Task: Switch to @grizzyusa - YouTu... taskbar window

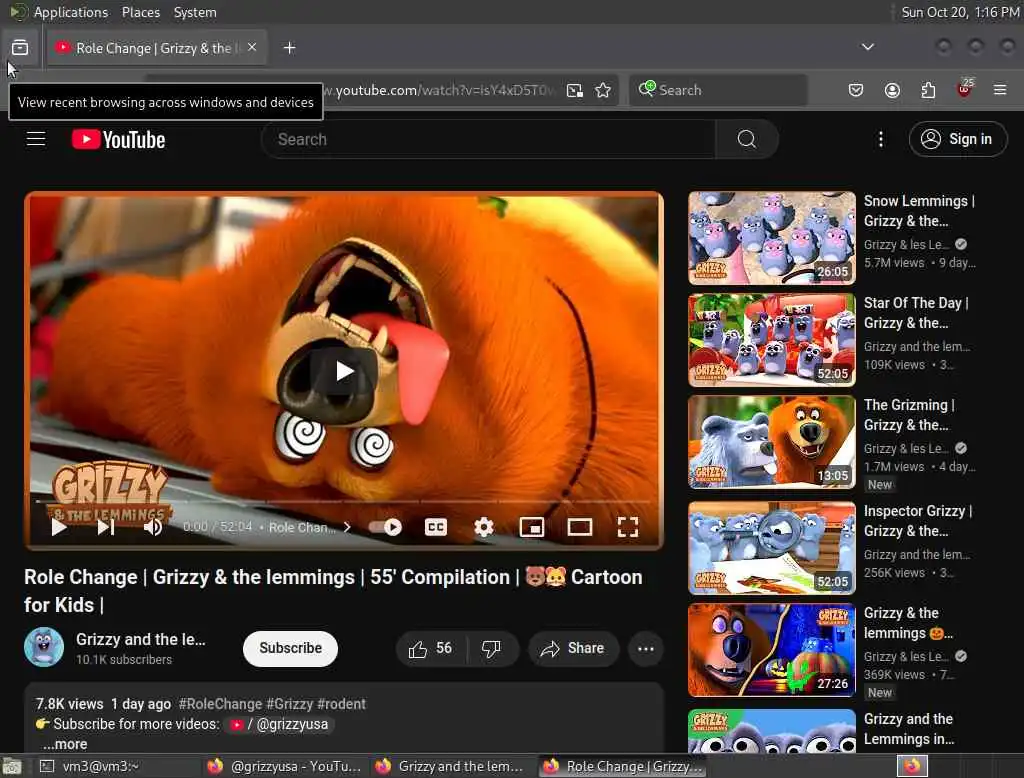Action: pos(285,766)
